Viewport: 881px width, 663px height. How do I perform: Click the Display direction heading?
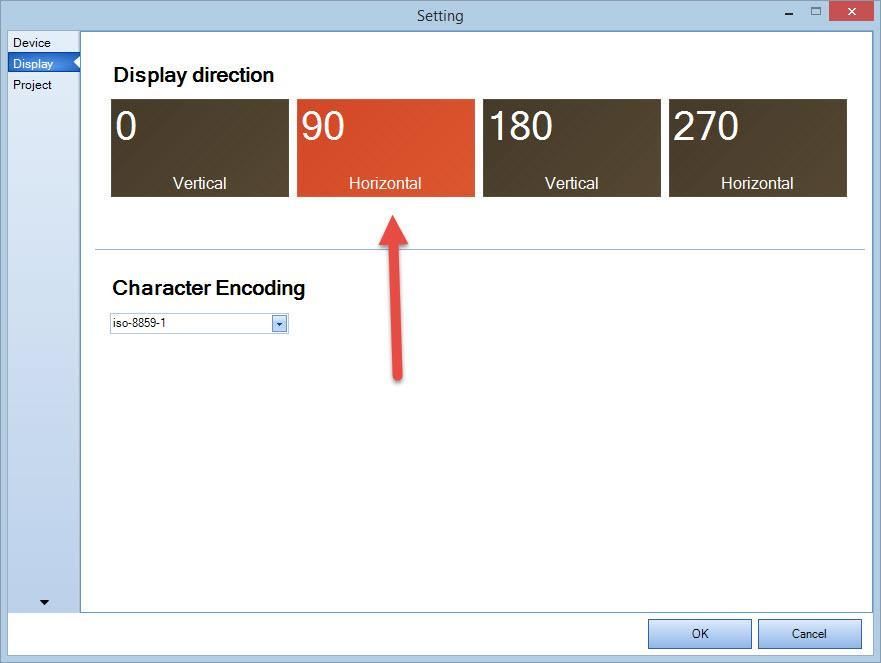(193, 75)
